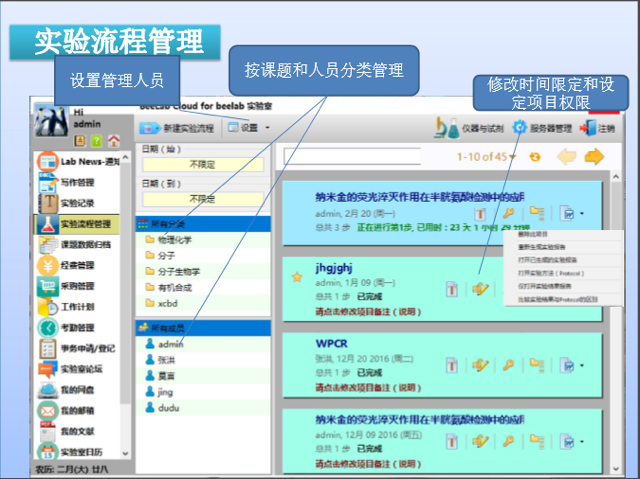Image resolution: width=640 pixels, height=479 pixels.
Task: Open T record icon on jhgjghj project
Action: (x=451, y=289)
